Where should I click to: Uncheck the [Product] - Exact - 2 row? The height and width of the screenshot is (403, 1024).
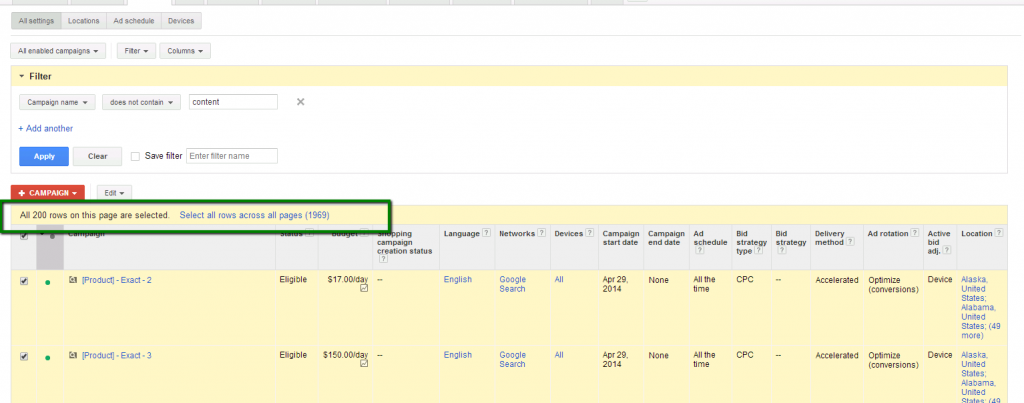[24, 280]
